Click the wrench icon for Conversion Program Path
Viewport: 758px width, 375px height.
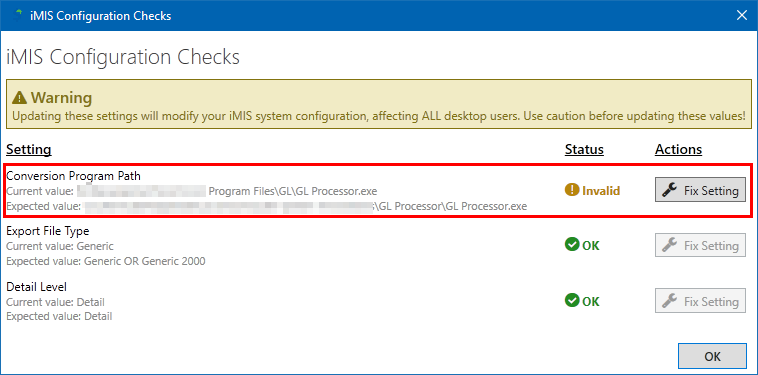pyautogui.click(x=670, y=190)
